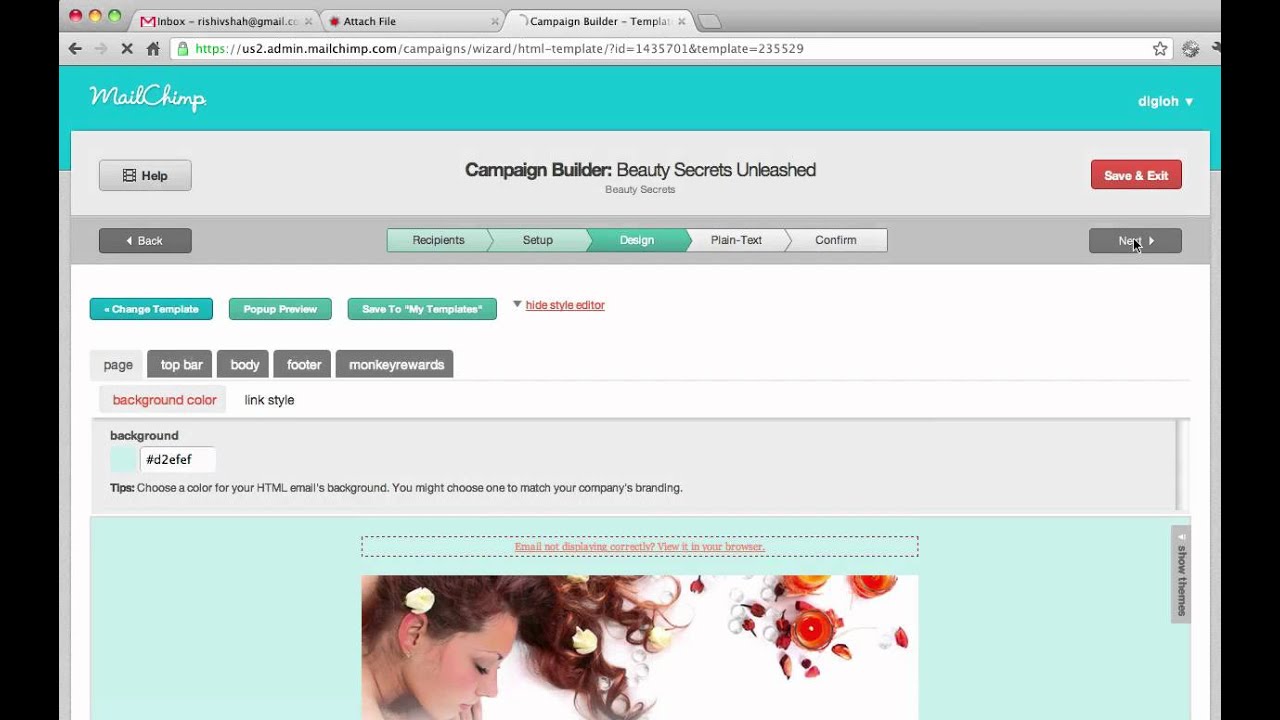Jump to the Recipients step
Image resolution: width=1280 pixels, height=720 pixels.
[438, 240]
